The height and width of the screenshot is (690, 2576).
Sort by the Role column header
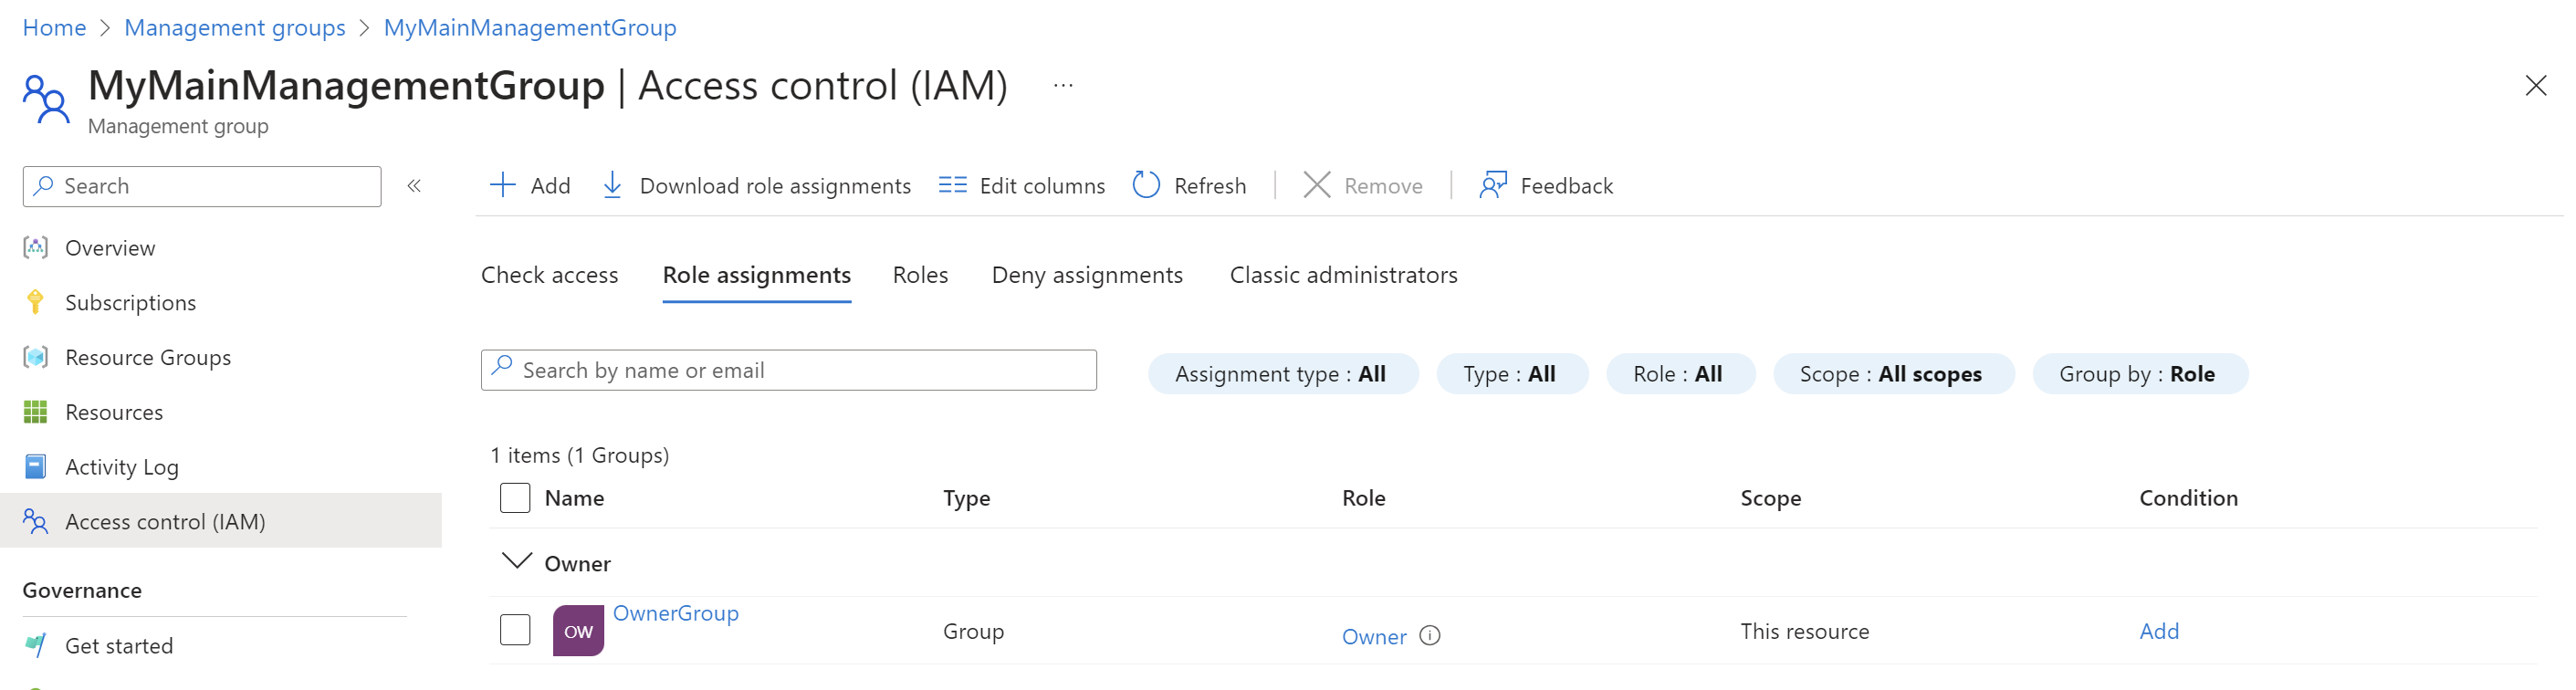tap(1363, 498)
